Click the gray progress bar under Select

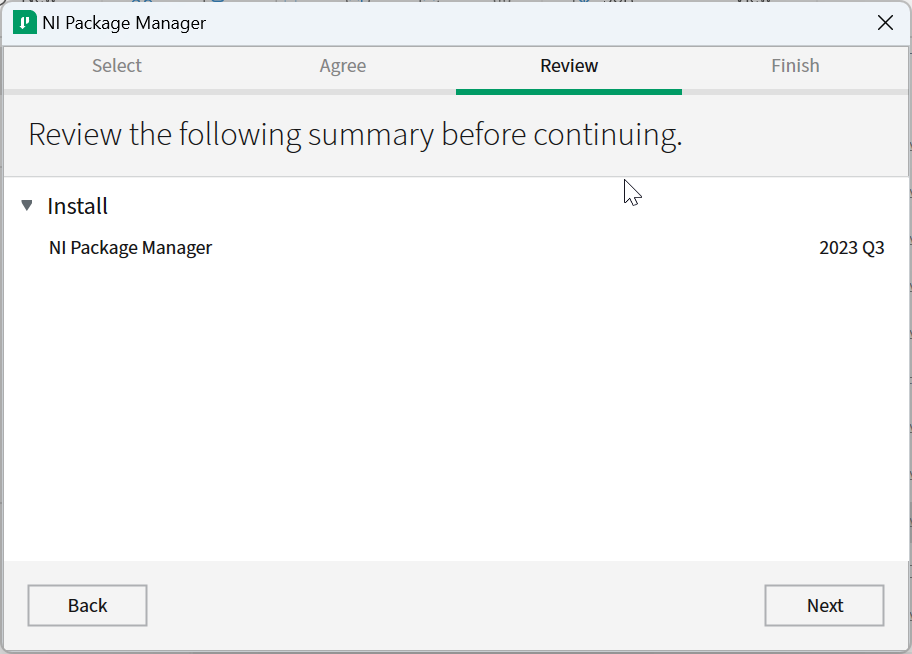pyautogui.click(x=117, y=92)
